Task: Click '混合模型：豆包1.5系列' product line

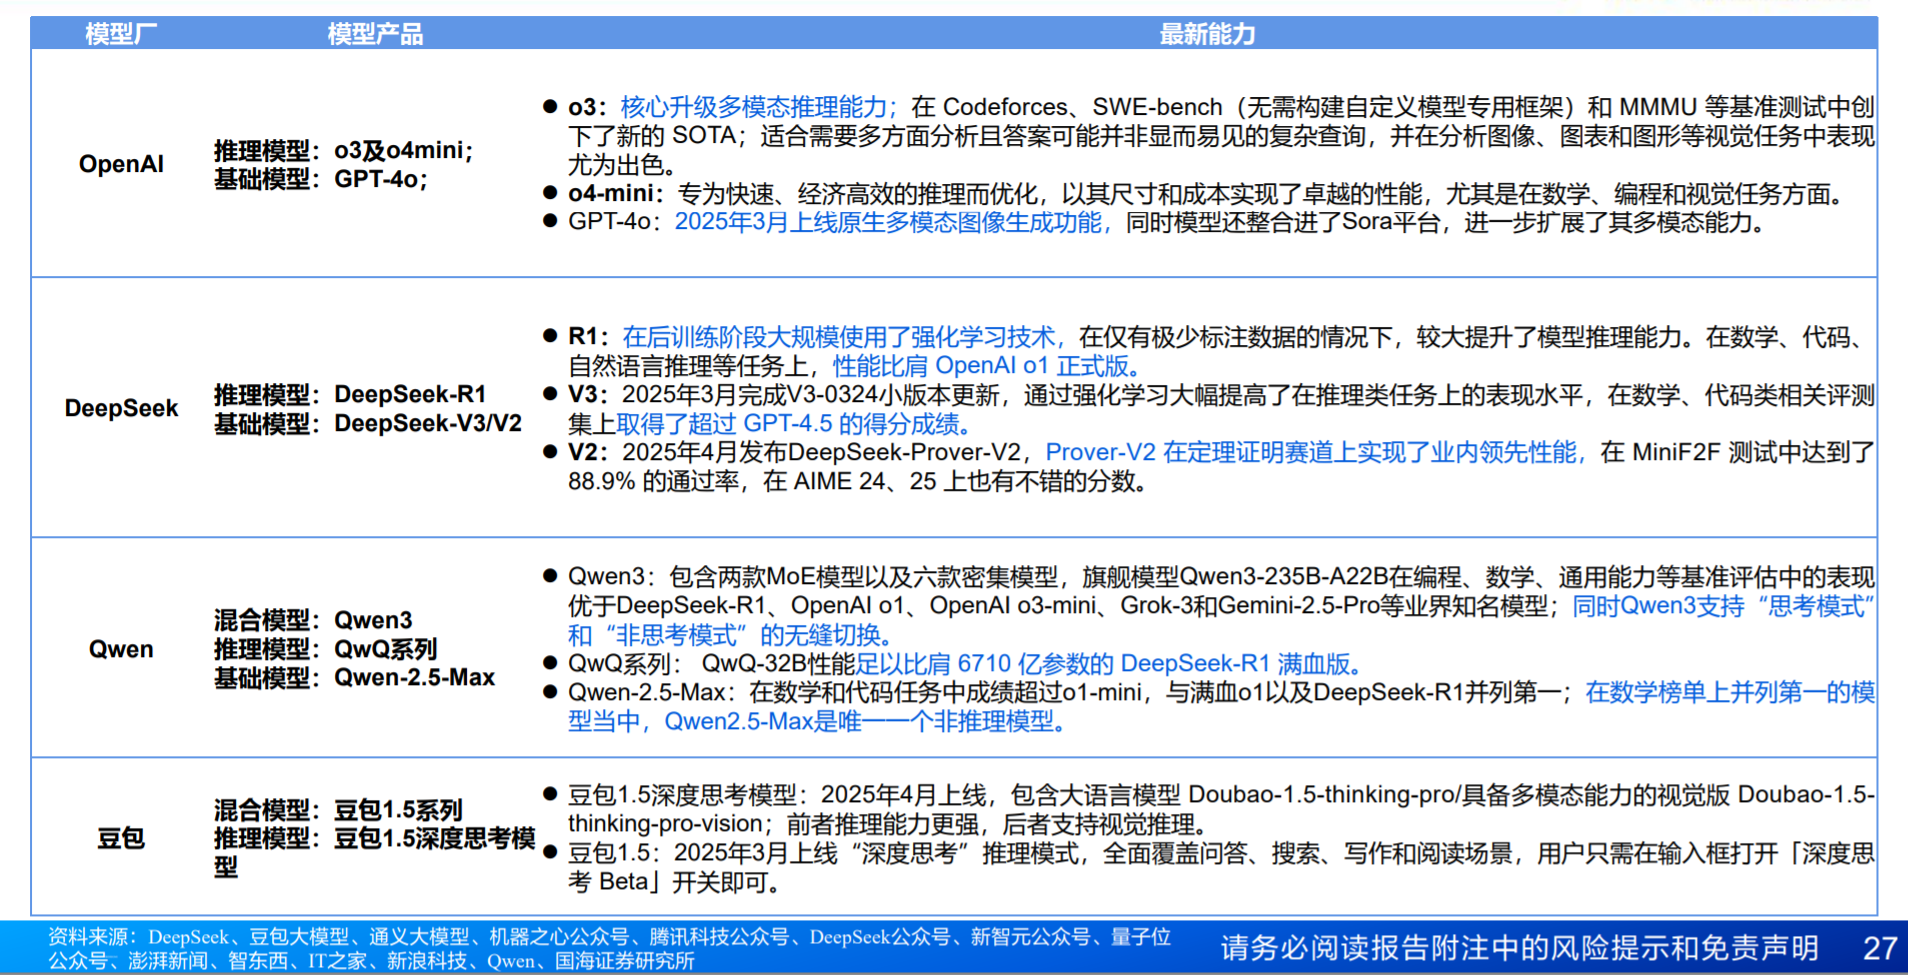Action: (x=338, y=809)
